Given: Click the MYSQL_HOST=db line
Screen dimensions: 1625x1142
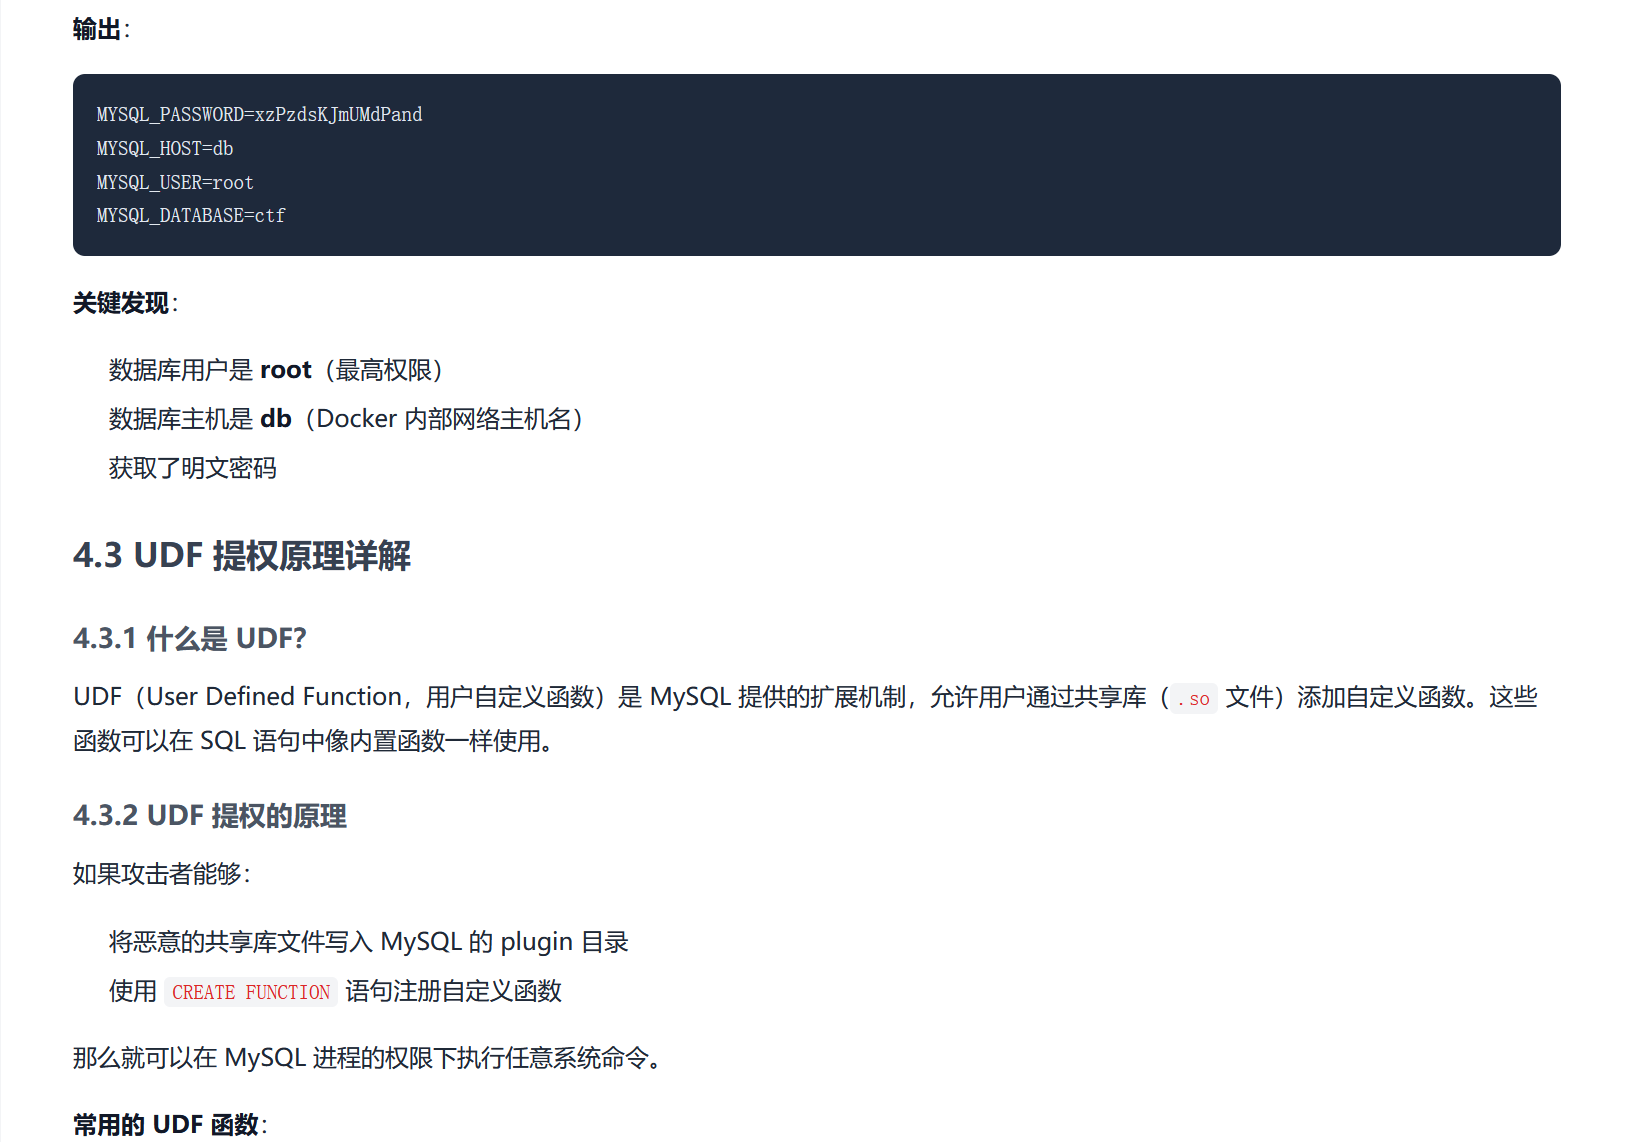Looking at the screenshot, I should [x=165, y=148].
